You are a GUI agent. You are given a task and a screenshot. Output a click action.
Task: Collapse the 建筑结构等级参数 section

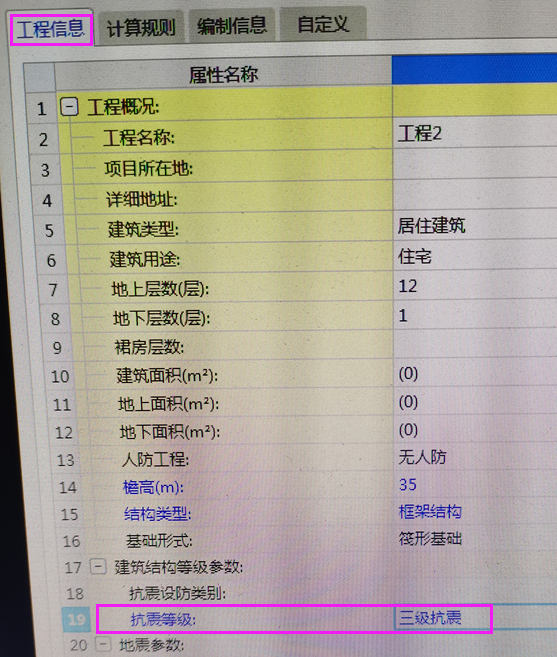(x=98, y=567)
